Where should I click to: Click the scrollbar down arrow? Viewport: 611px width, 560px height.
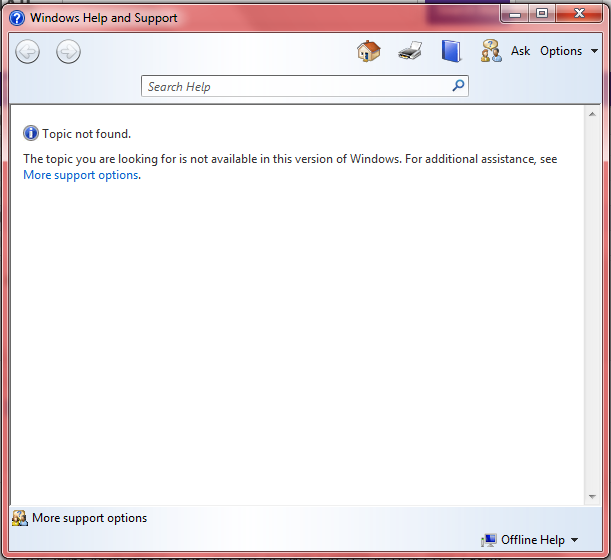pyautogui.click(x=592, y=497)
